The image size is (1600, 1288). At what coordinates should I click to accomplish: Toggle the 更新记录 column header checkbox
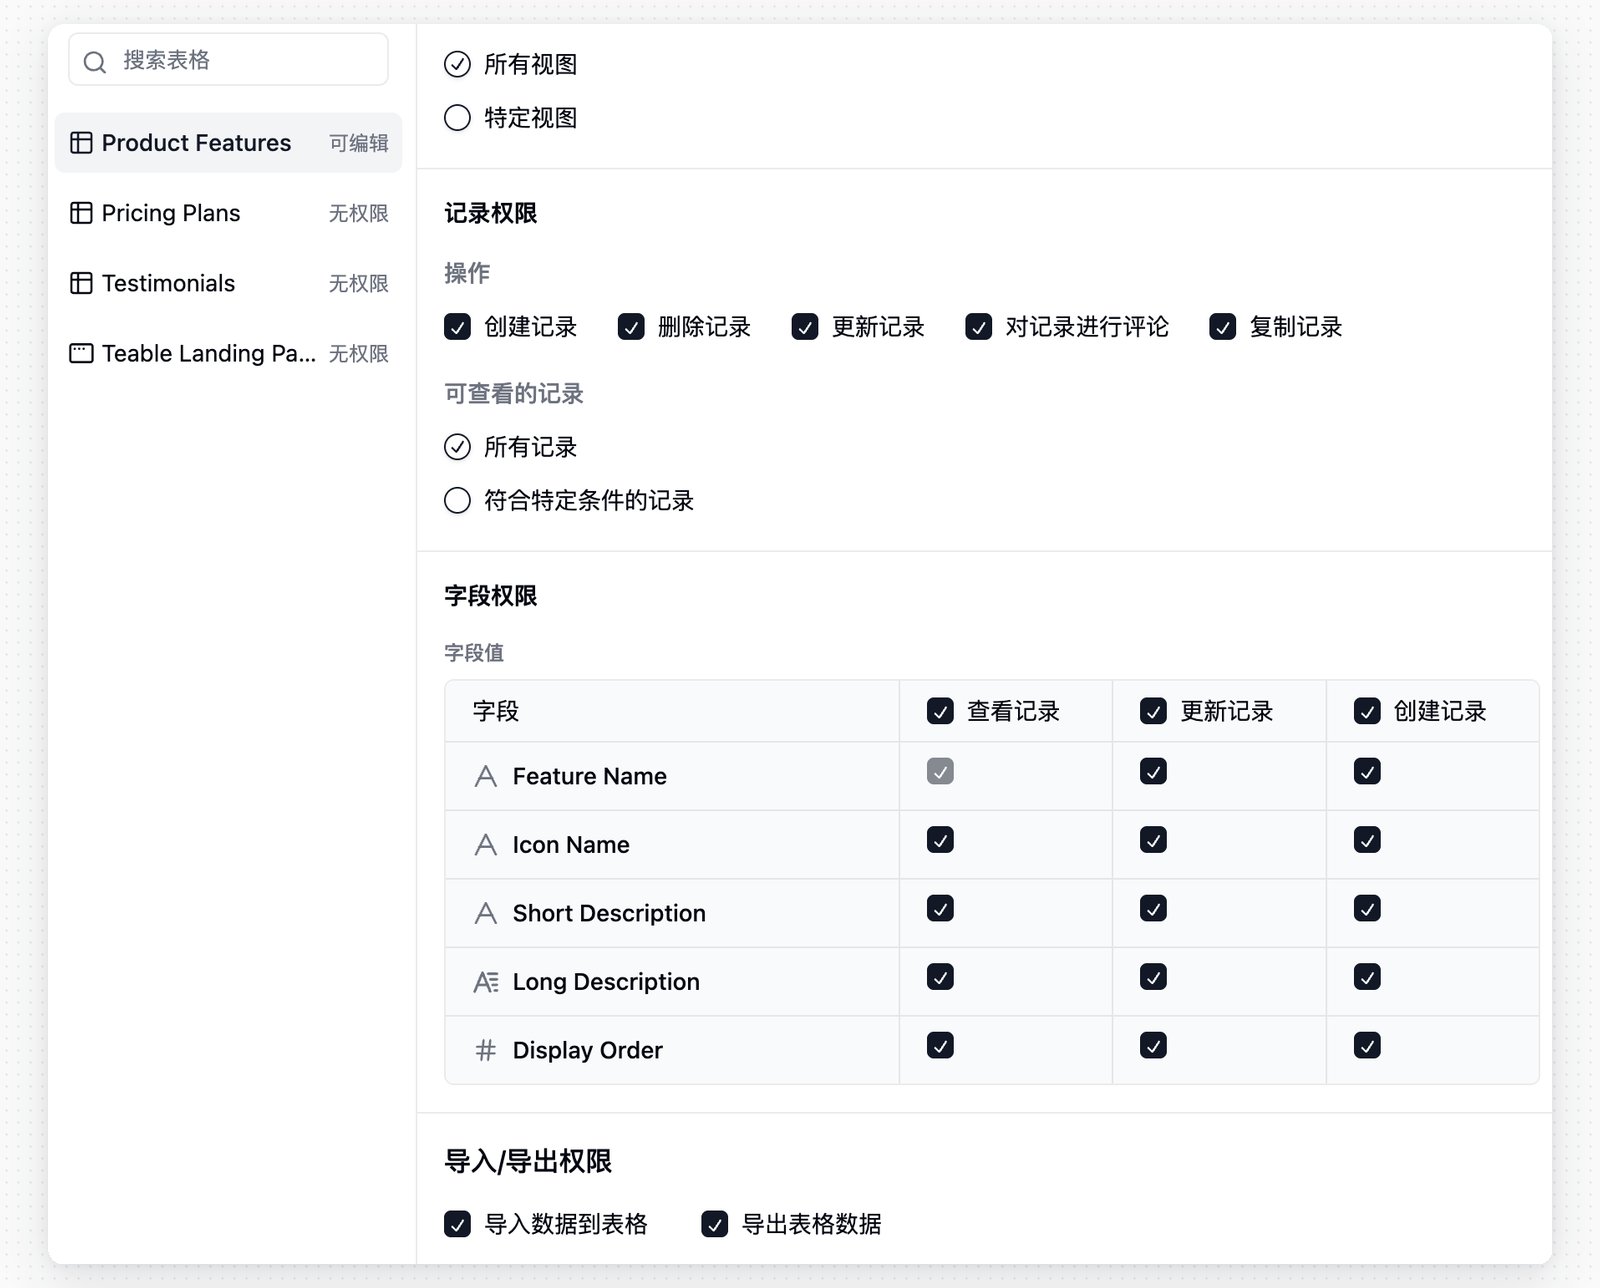click(x=1154, y=711)
